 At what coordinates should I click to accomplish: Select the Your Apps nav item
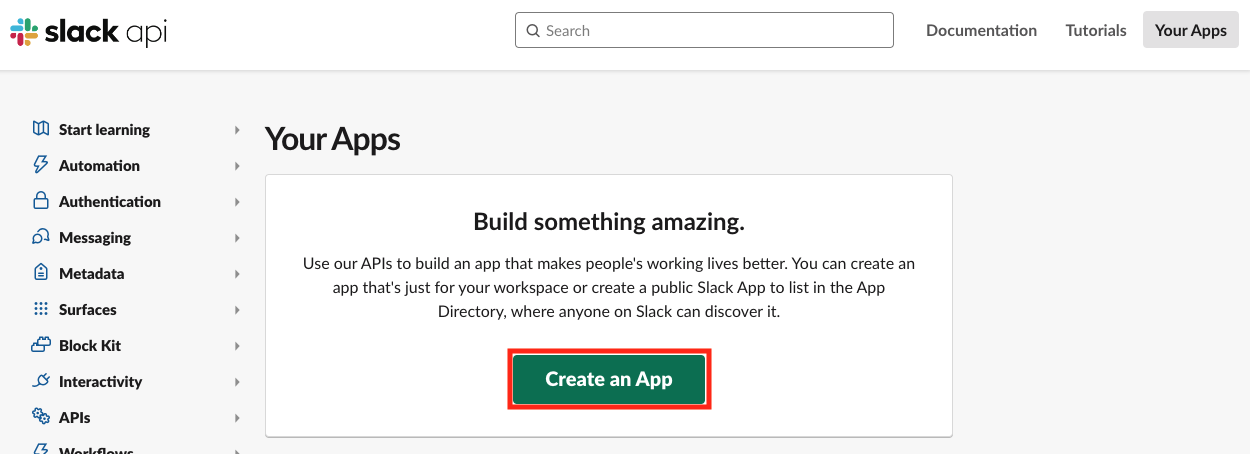tap(1190, 30)
